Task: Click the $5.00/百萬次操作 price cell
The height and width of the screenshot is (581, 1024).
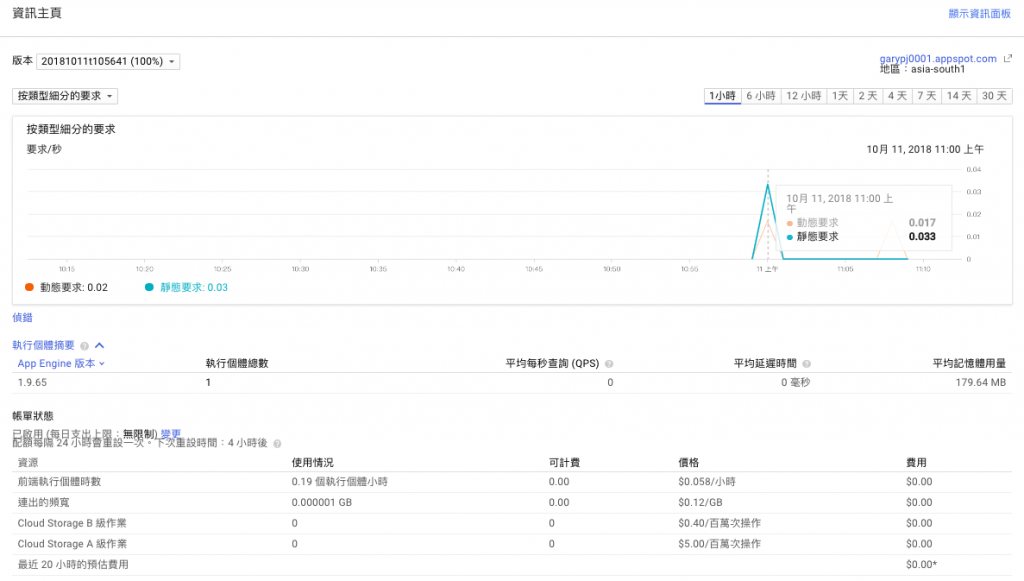Action: coord(719,544)
